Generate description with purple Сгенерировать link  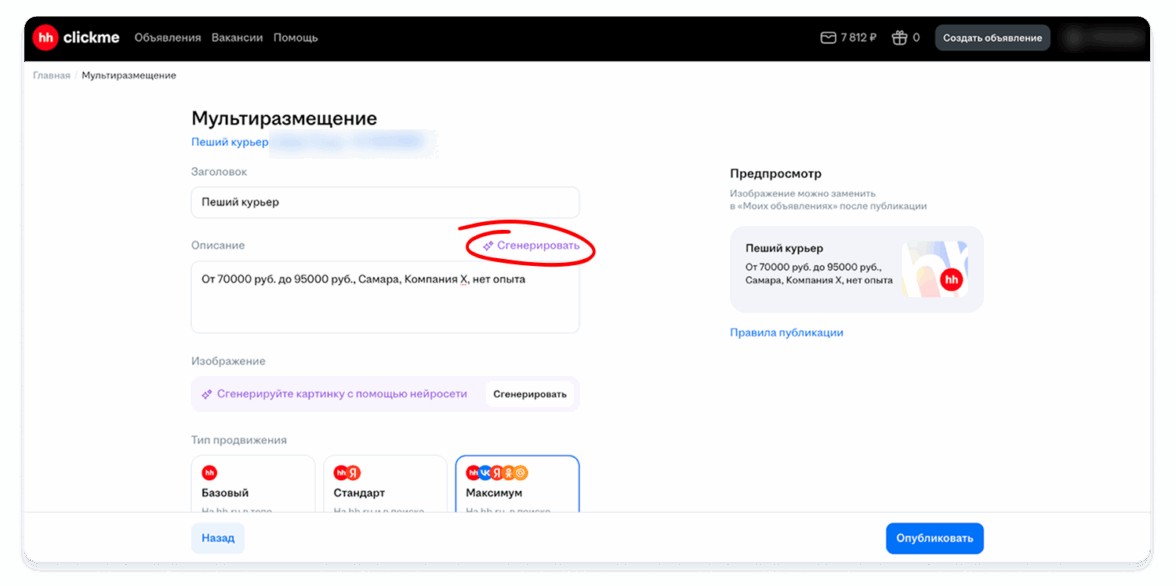(538, 246)
